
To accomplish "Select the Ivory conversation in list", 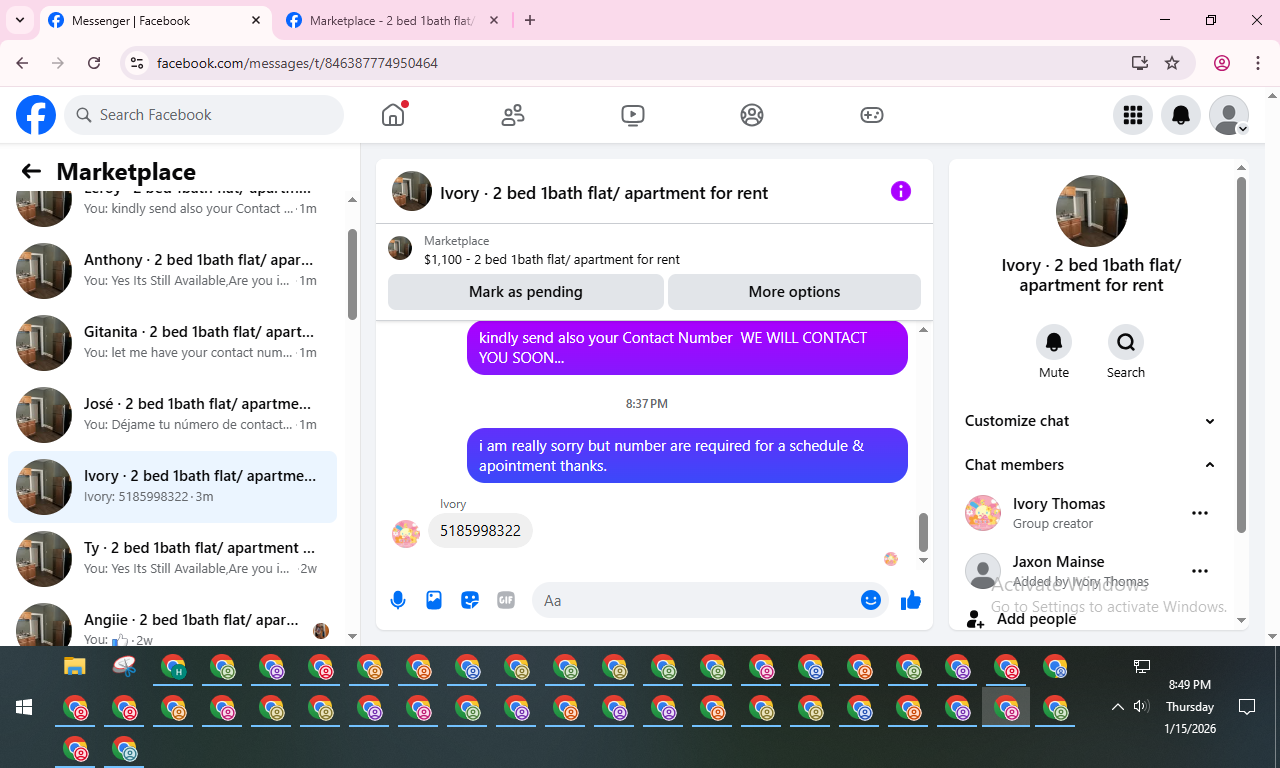I will [x=172, y=486].
